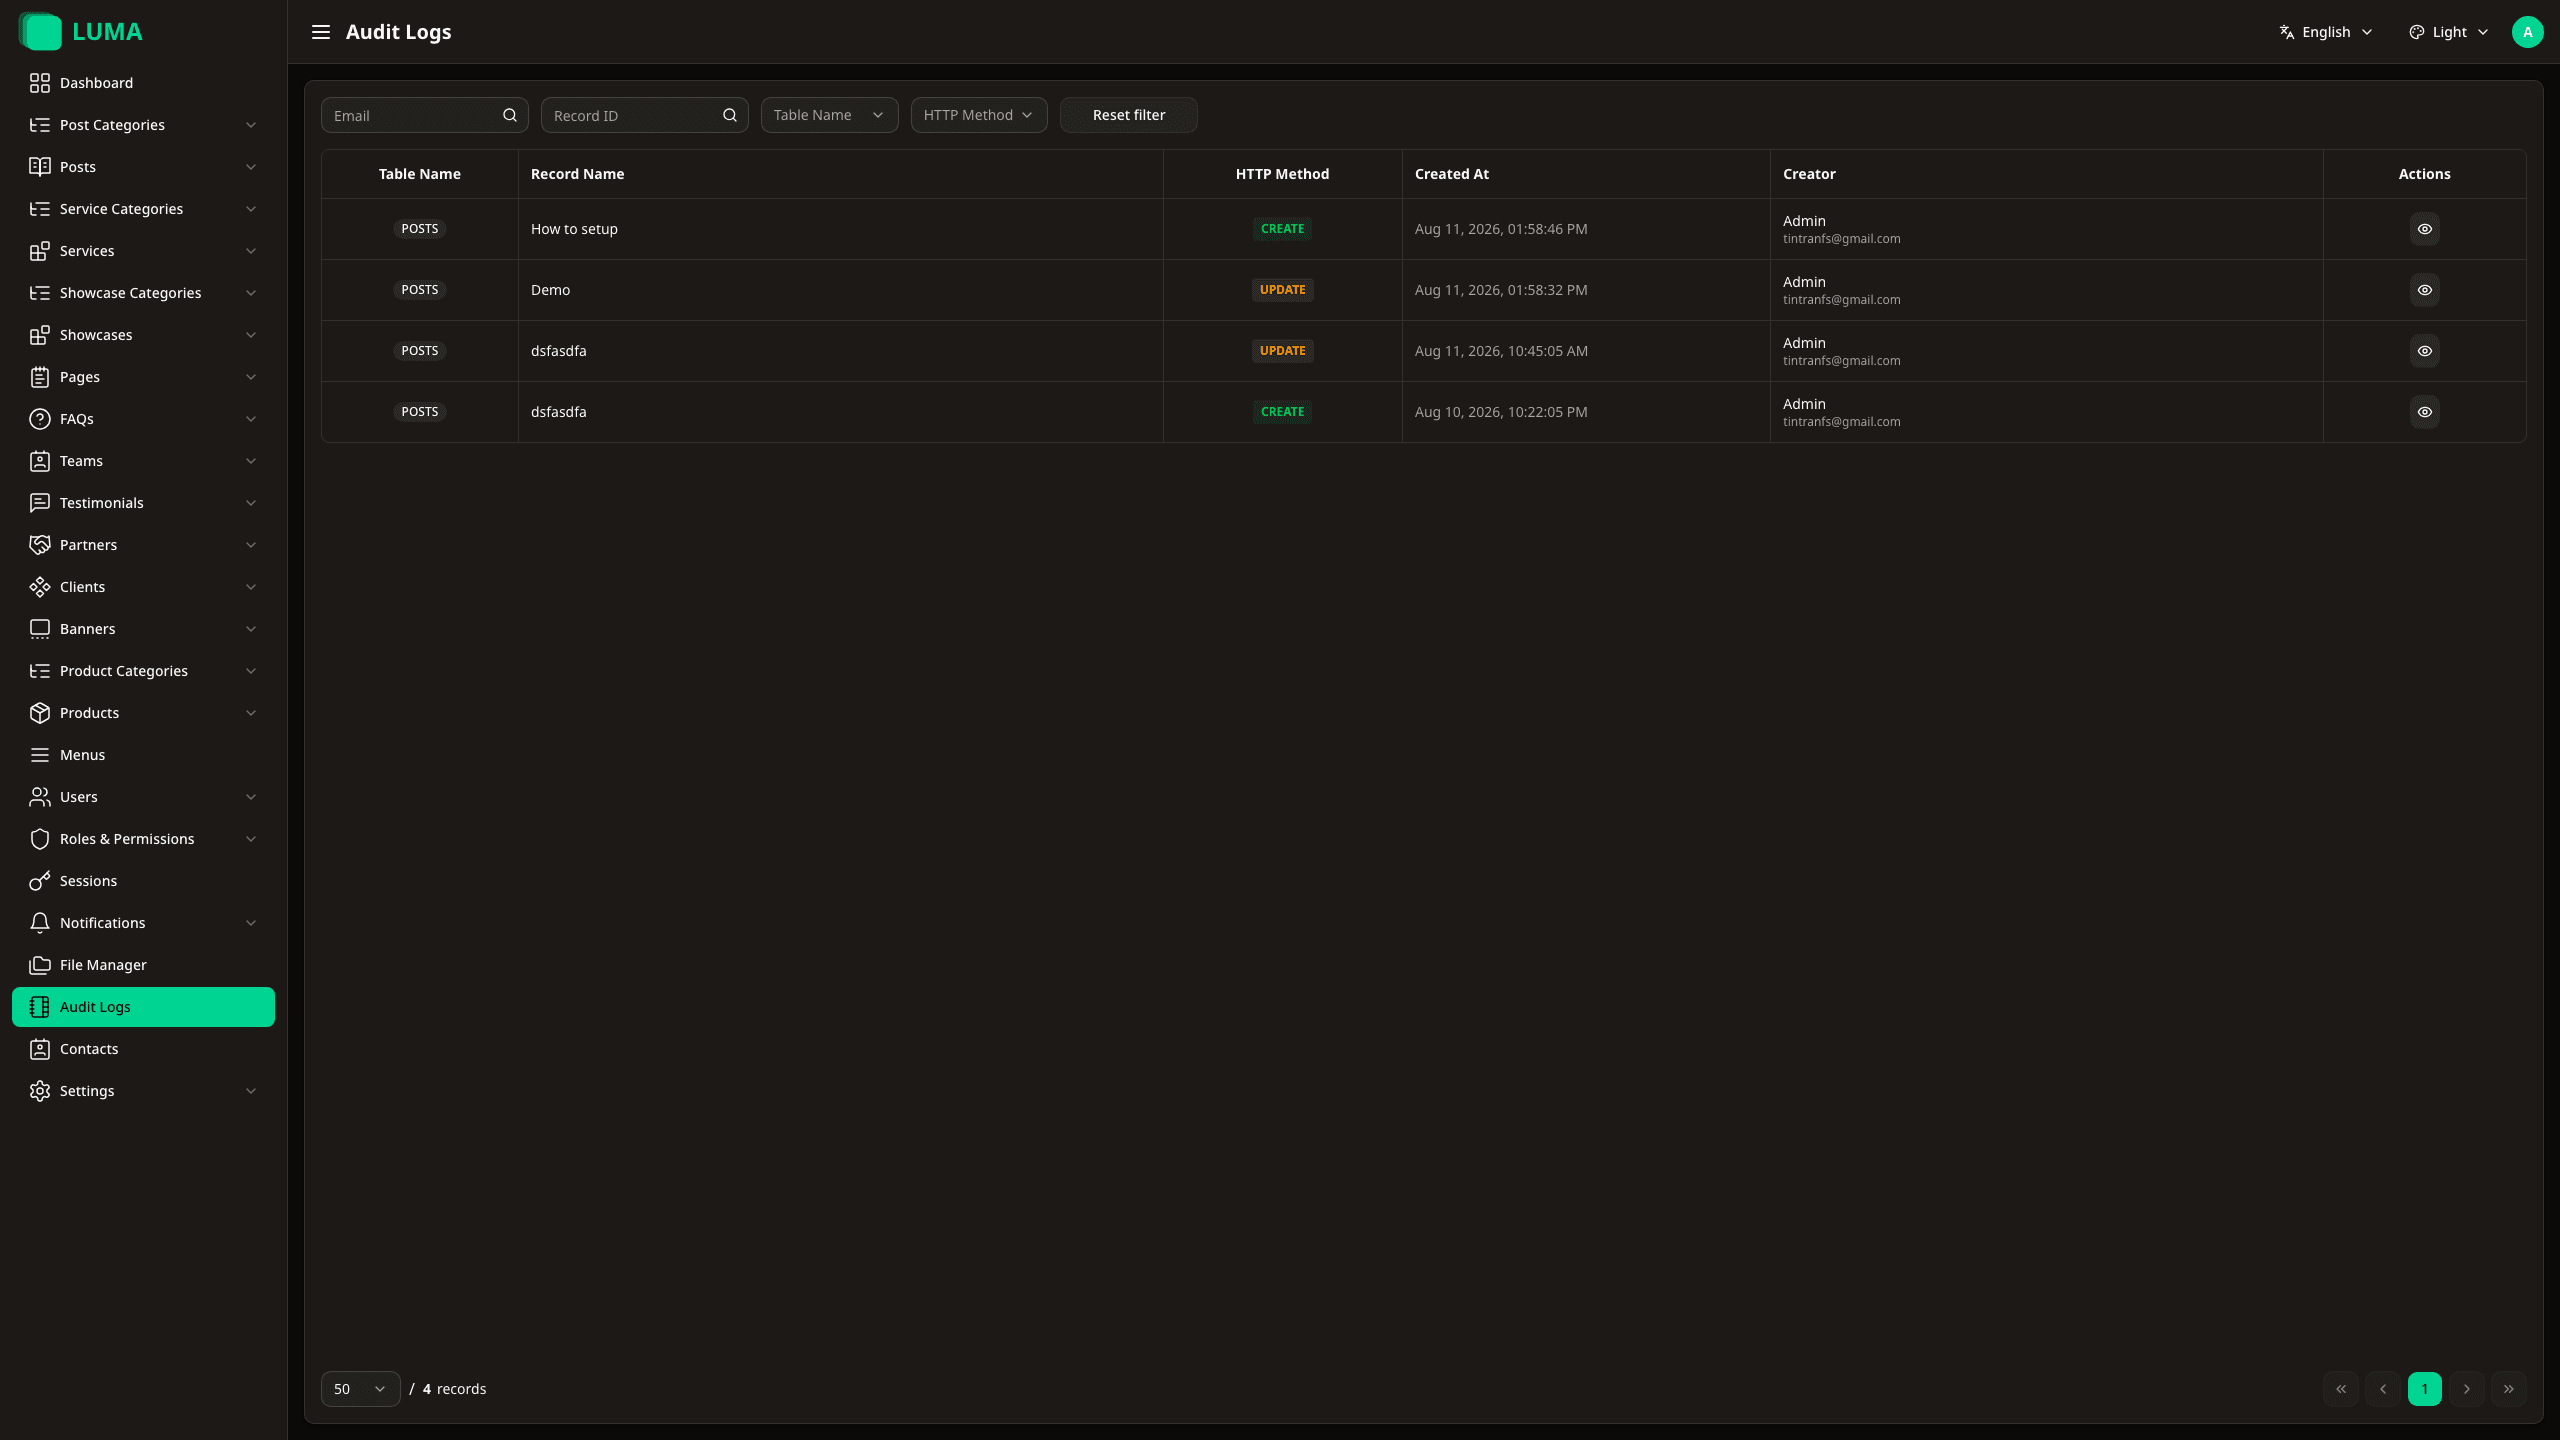This screenshot has height=1440, width=2560.
Task: Expand the Post Categories group
Action: (143, 125)
